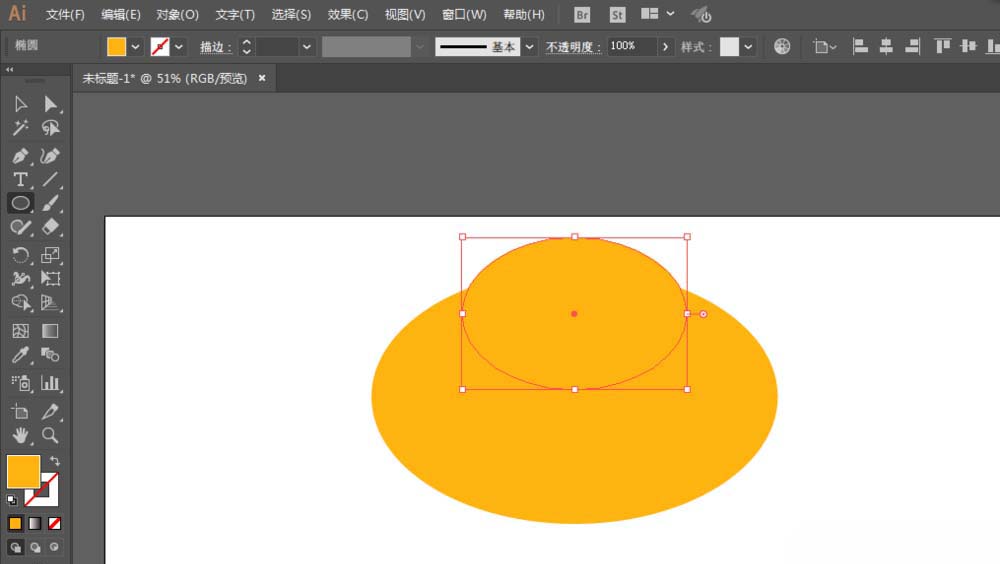1000x564 pixels.
Task: Pick the Eyedropper tool
Action: click(x=20, y=355)
